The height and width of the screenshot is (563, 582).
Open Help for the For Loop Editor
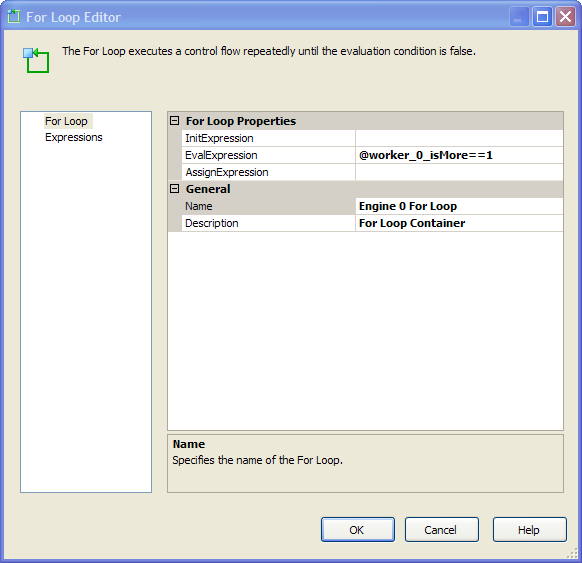[x=530, y=530]
